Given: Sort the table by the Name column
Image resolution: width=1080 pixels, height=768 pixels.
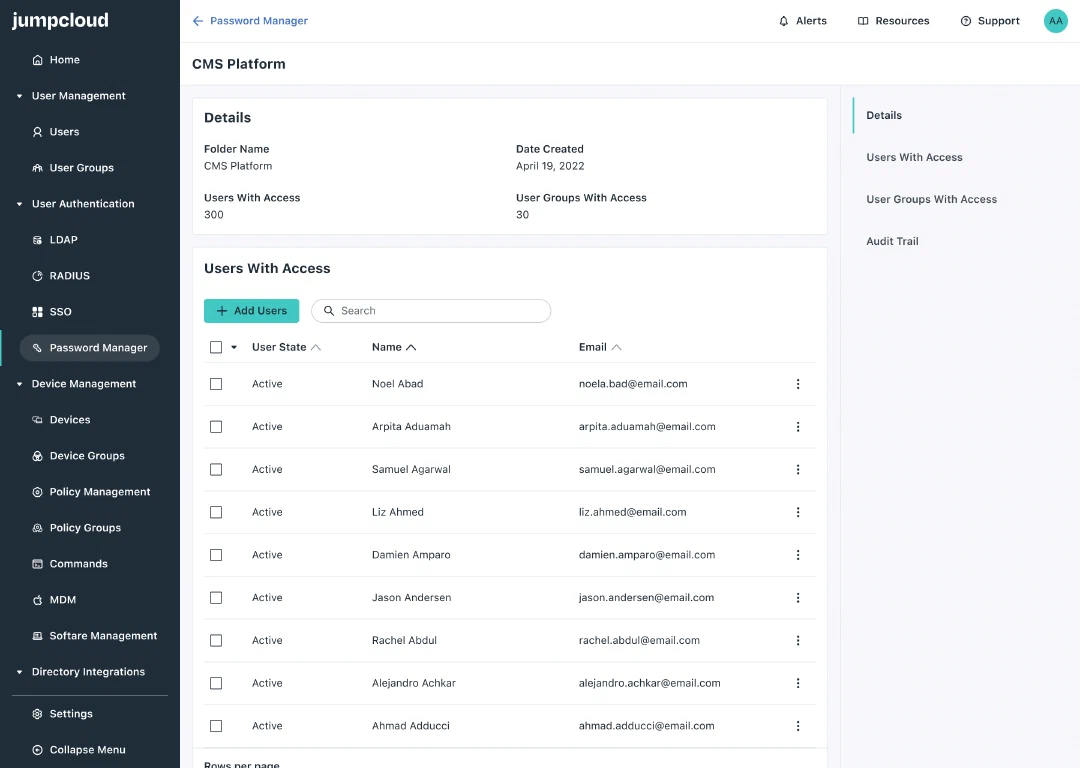Looking at the screenshot, I should 394,347.
